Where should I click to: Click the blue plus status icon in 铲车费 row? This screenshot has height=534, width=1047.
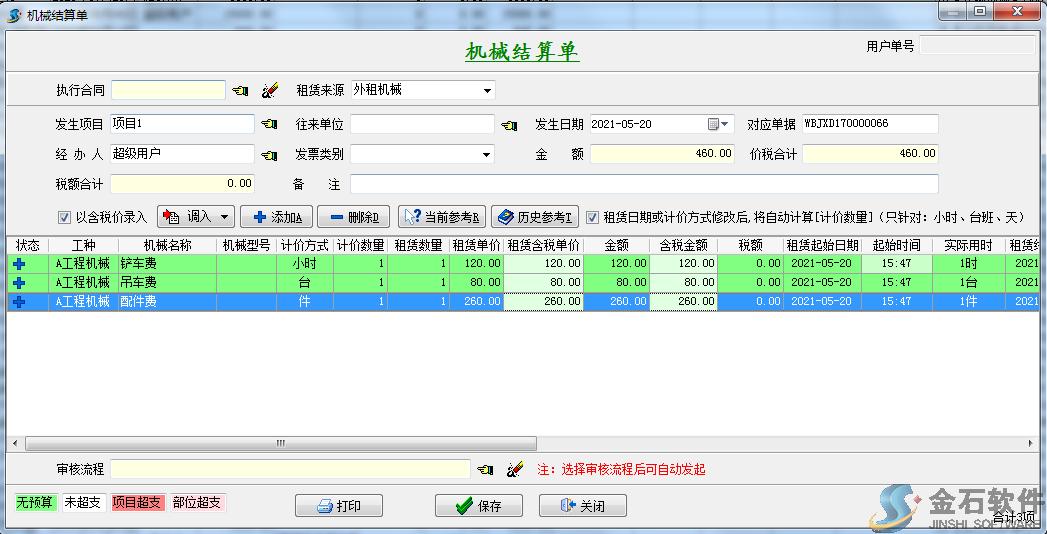(x=18, y=264)
